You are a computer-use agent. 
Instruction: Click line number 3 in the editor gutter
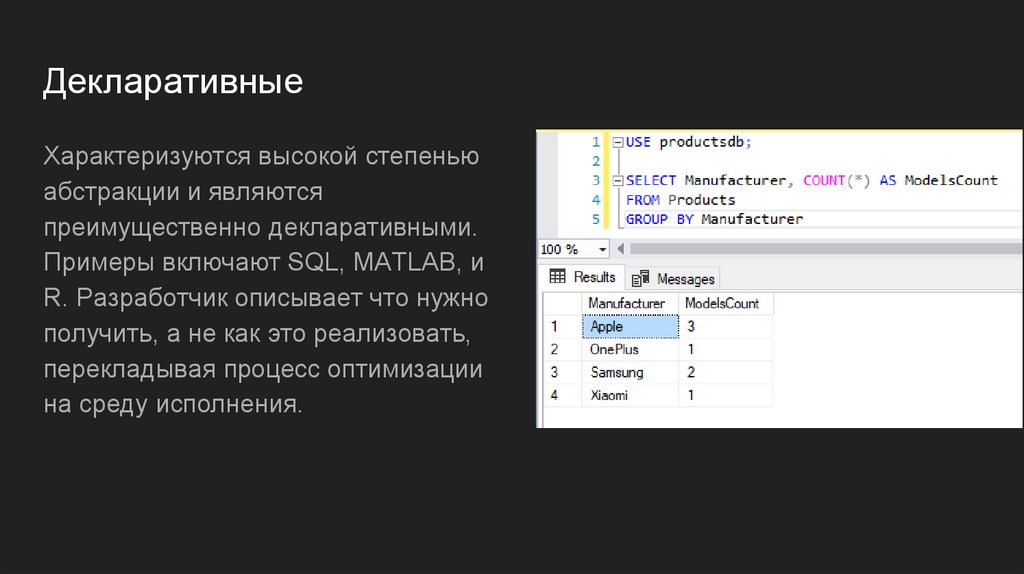click(x=596, y=180)
